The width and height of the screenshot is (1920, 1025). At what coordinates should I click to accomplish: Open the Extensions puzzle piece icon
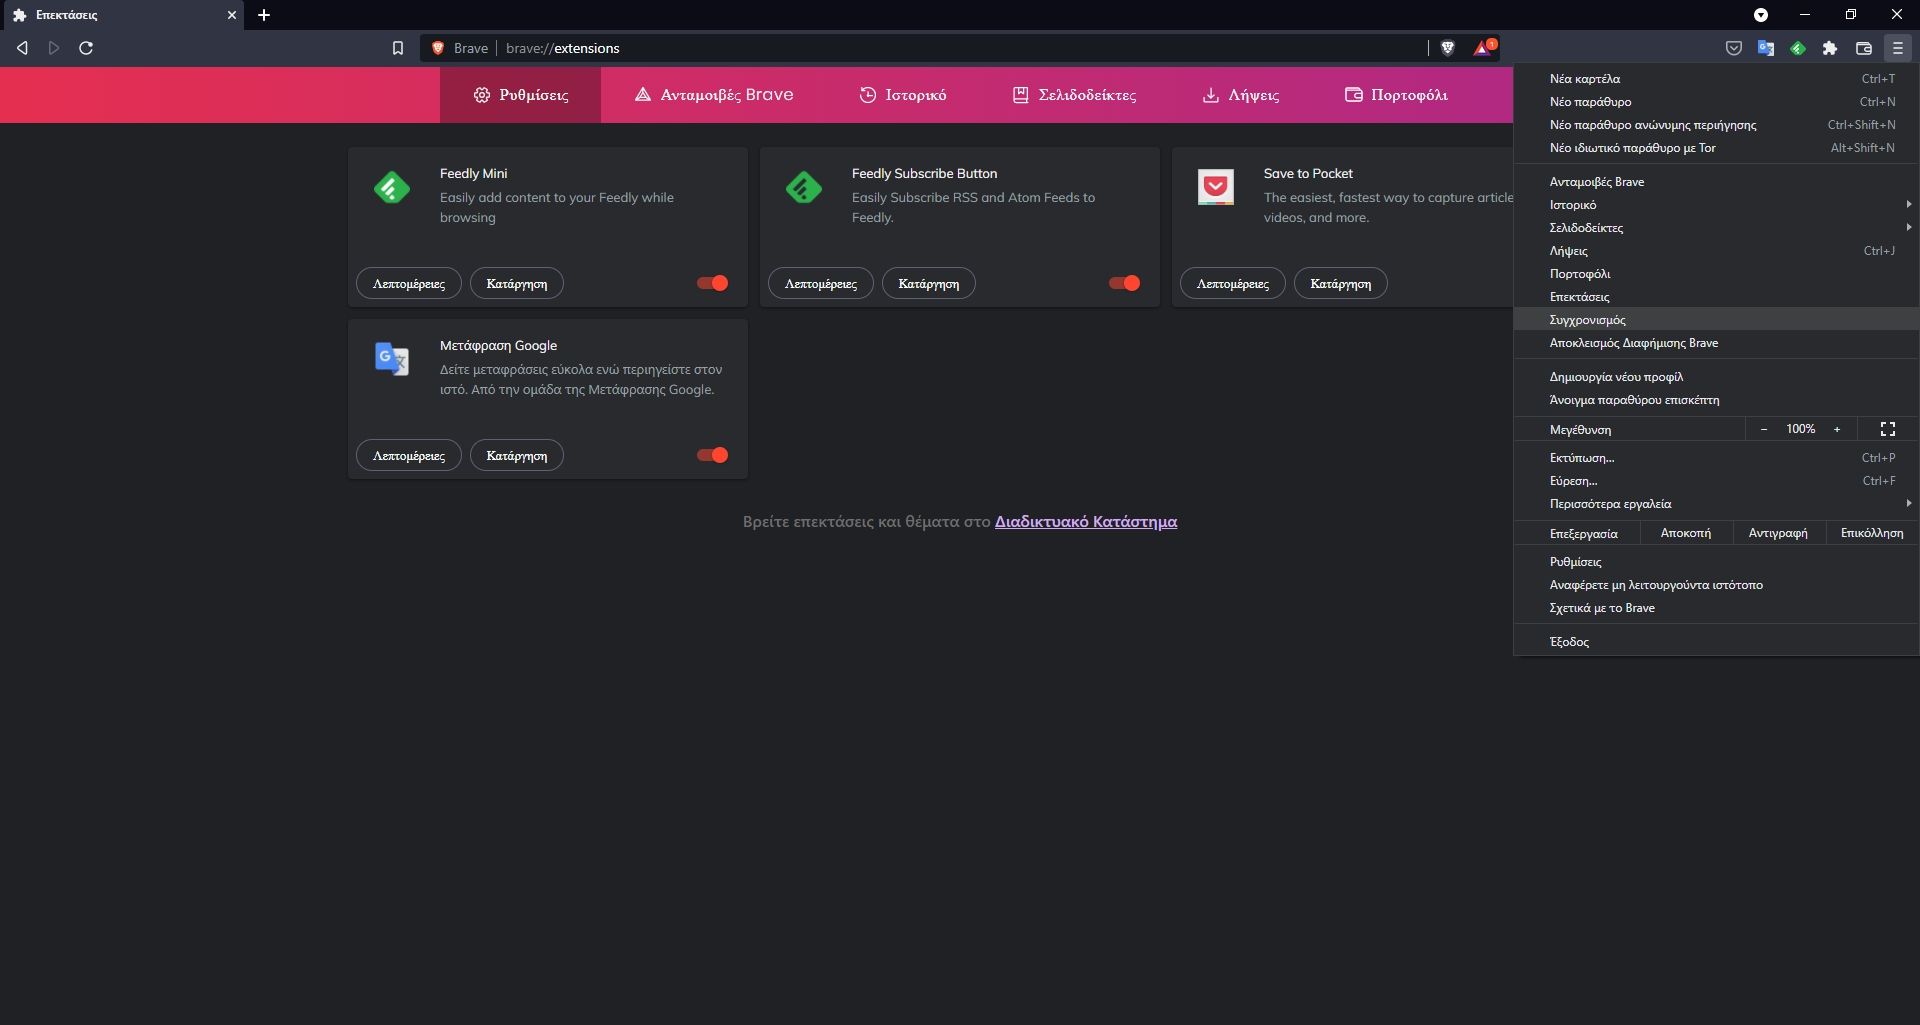point(1830,48)
